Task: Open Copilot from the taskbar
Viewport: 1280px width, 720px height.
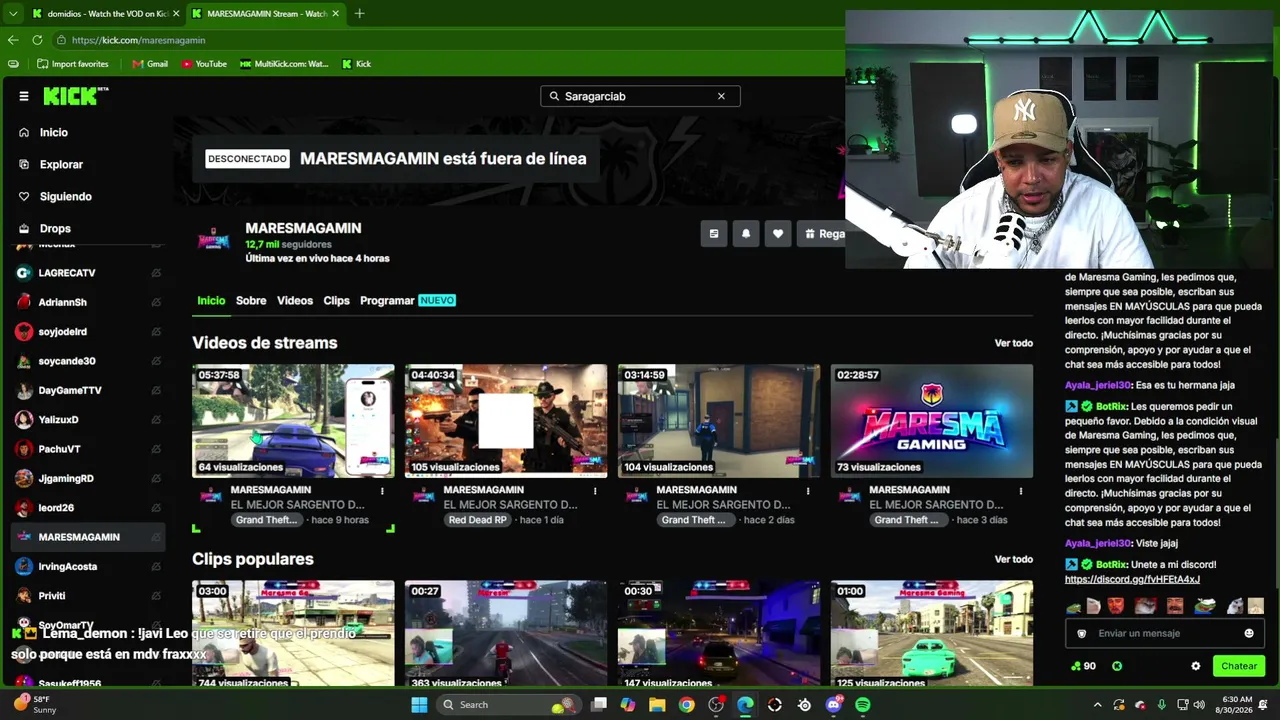Action: [627, 705]
